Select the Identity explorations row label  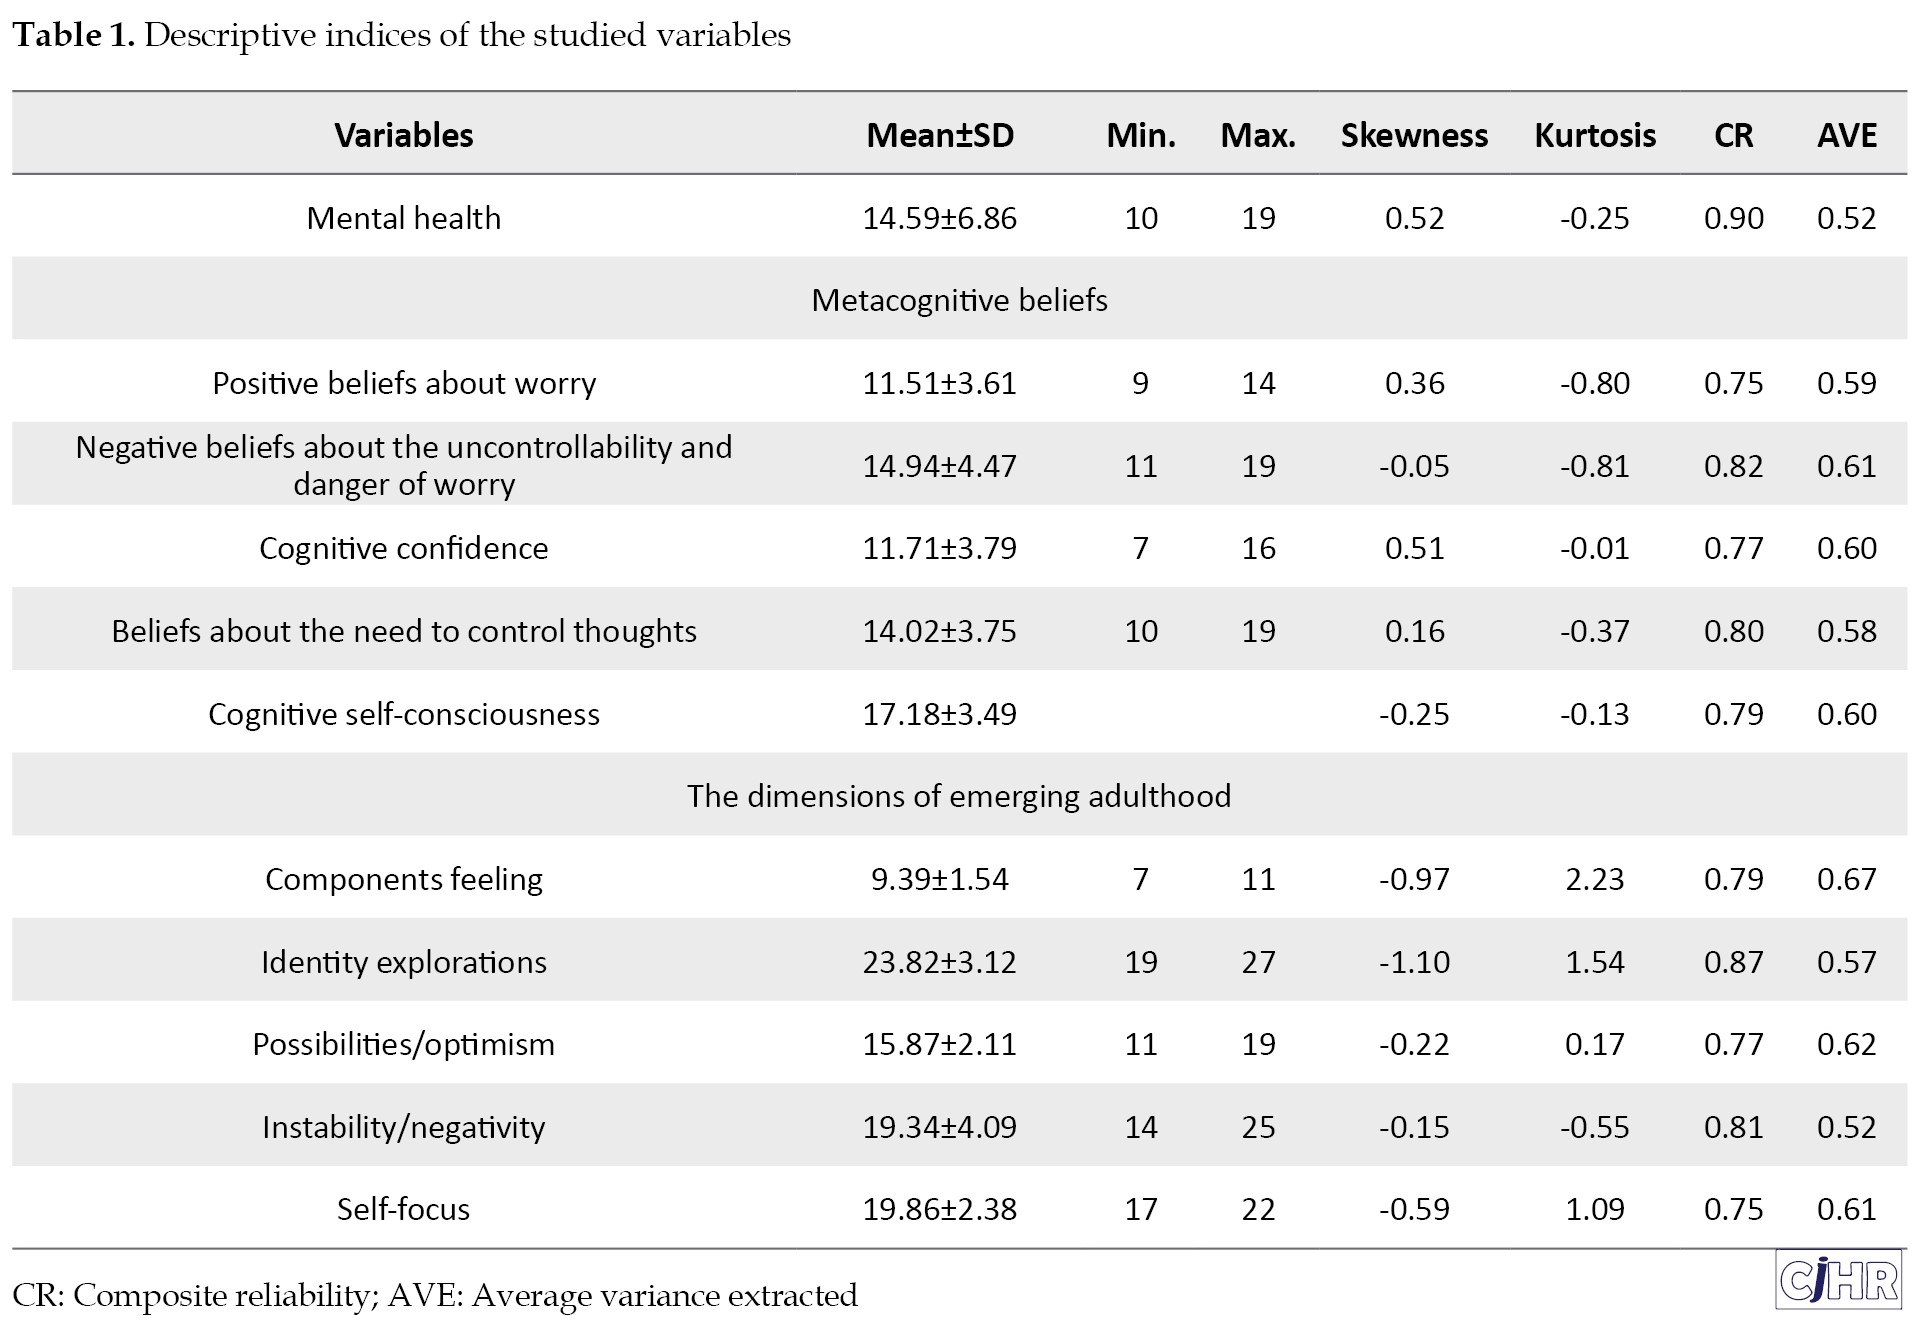pyautogui.click(x=403, y=962)
